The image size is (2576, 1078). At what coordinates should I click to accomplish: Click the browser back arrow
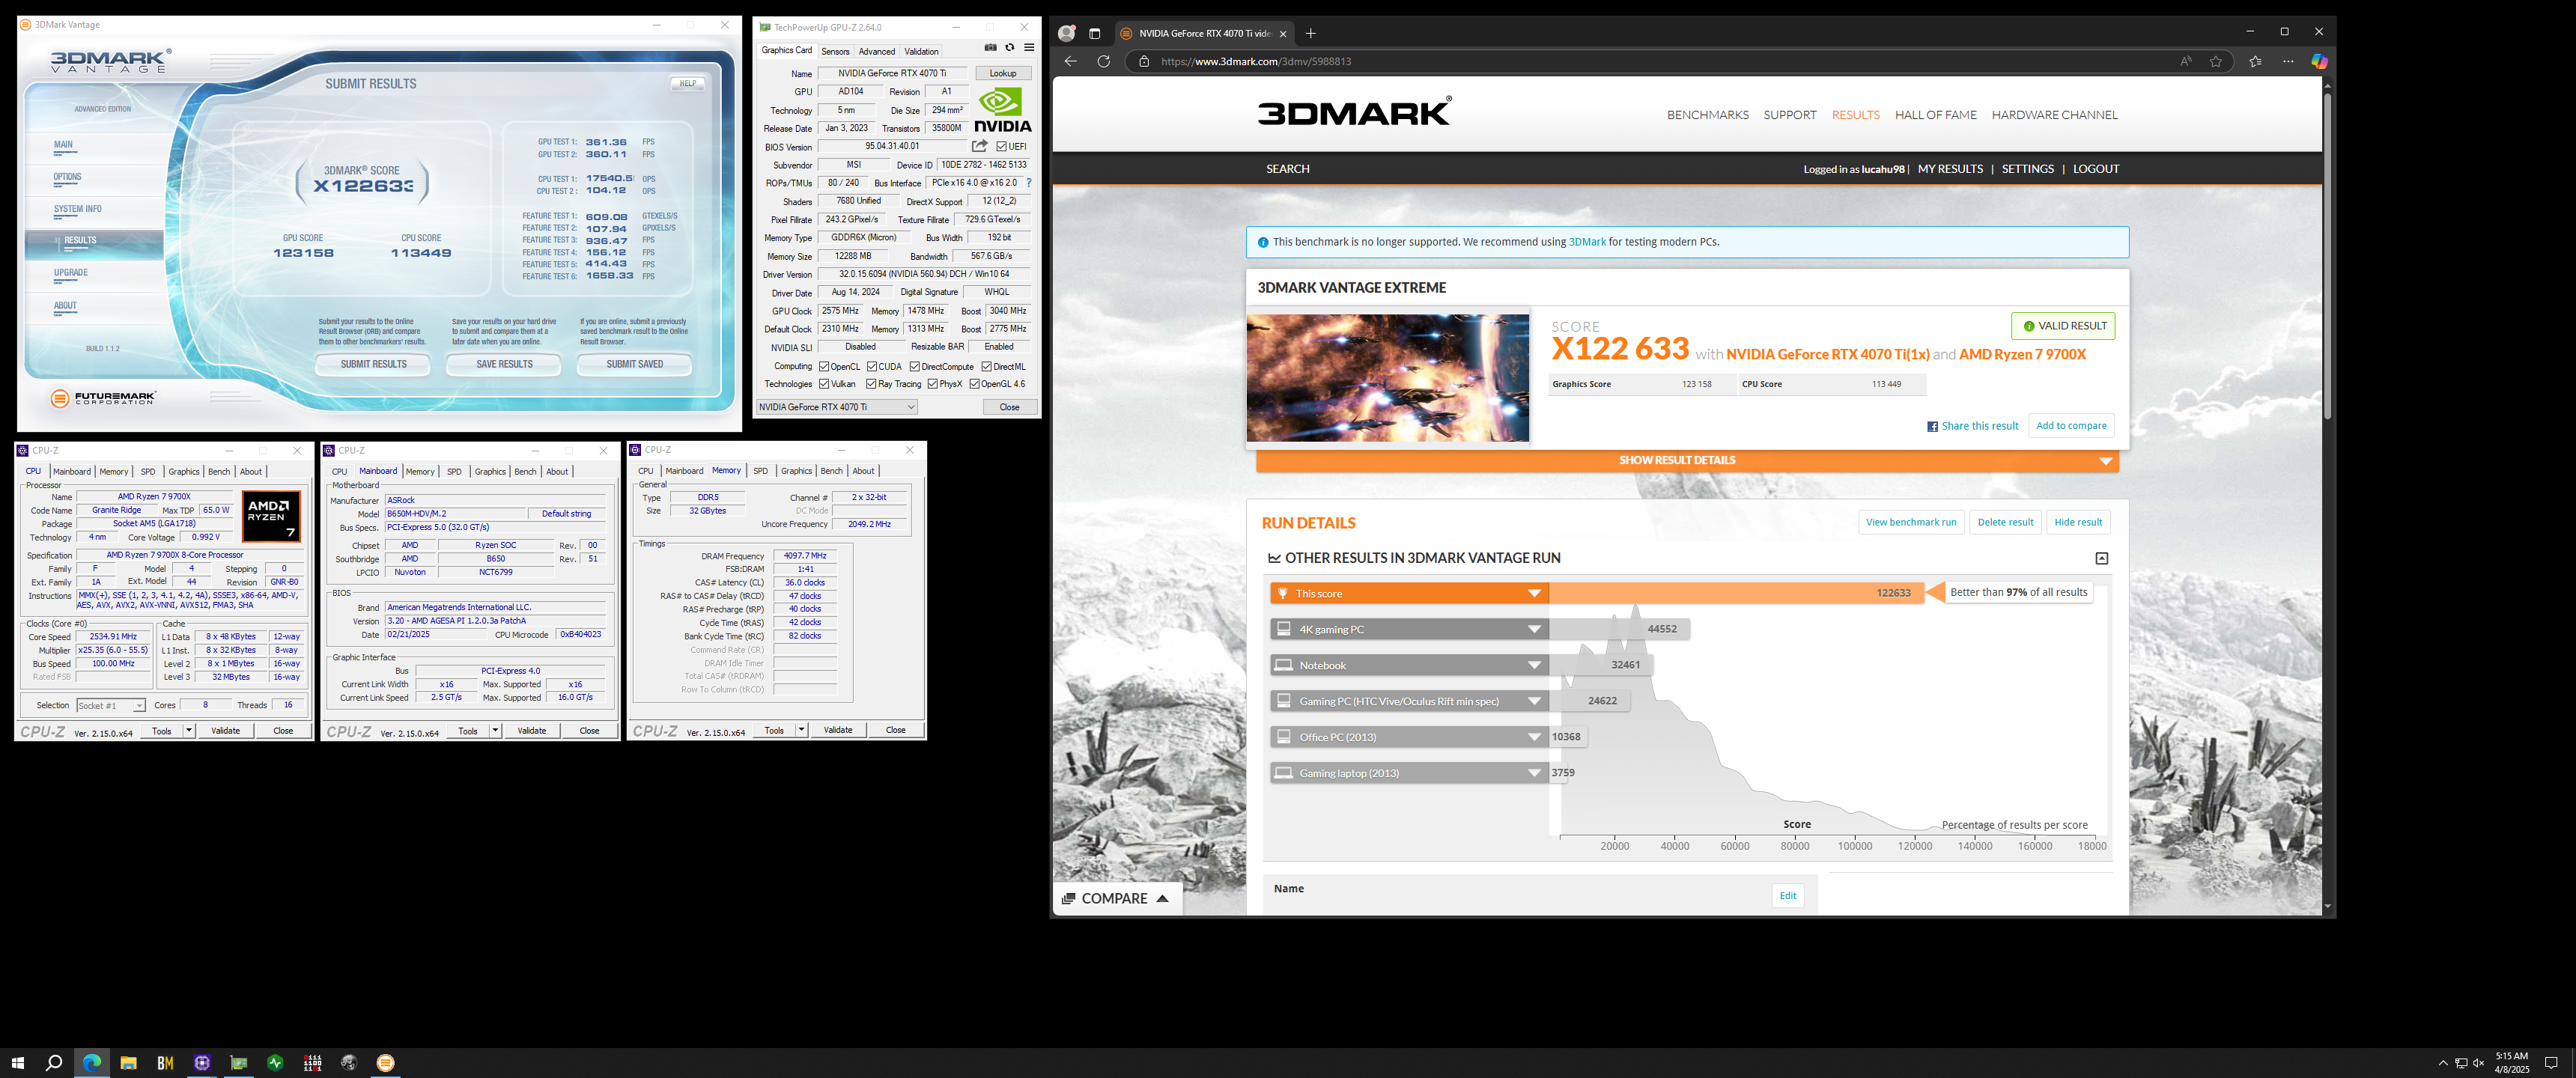1071,61
